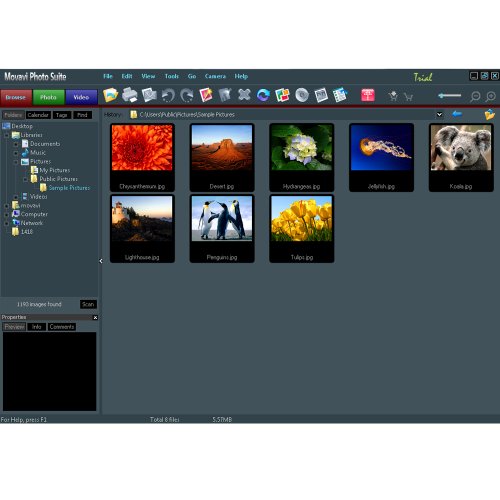Click the Desktop icon in the folder tree
The image size is (500, 500).
click(6, 126)
